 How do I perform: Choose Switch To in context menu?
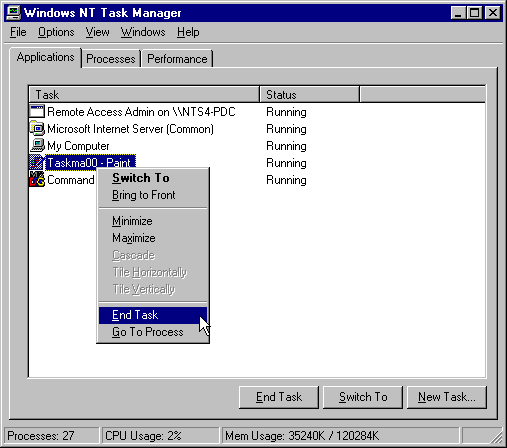coord(153,178)
